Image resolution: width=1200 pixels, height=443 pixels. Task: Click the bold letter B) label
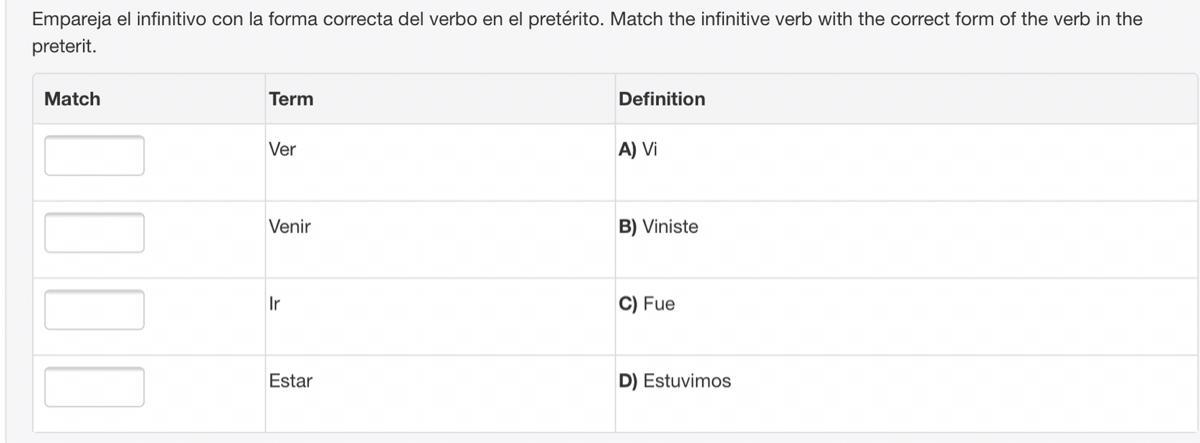tap(628, 226)
